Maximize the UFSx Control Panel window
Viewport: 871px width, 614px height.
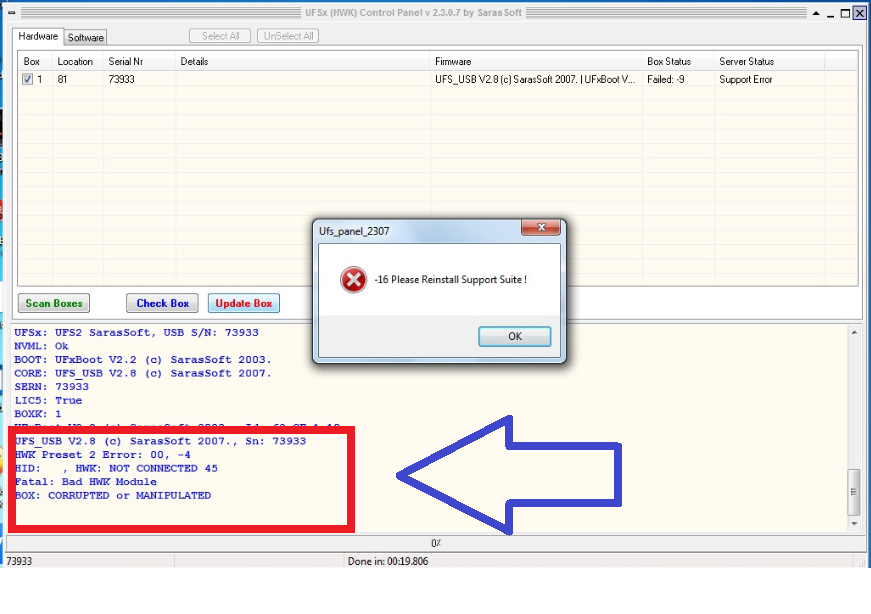tap(845, 13)
